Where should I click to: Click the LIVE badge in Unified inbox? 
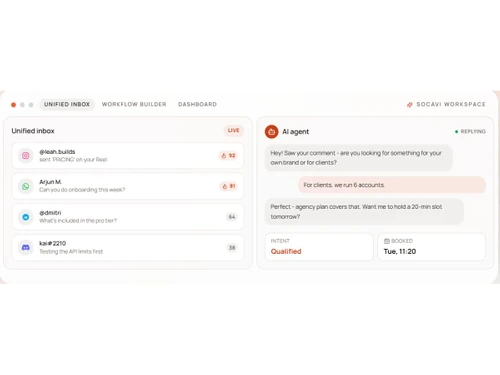(233, 130)
